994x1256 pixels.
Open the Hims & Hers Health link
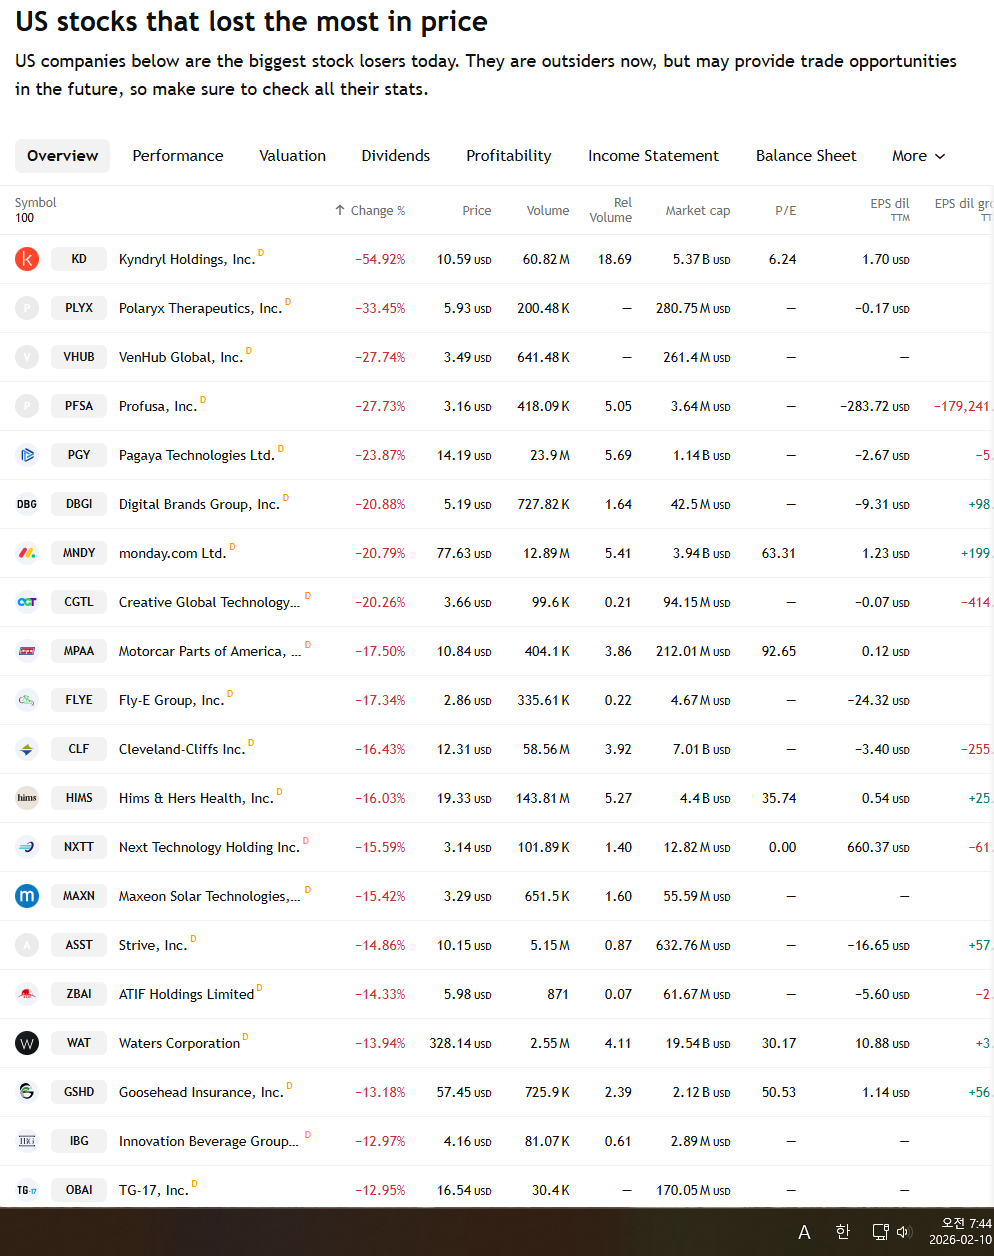coord(196,798)
